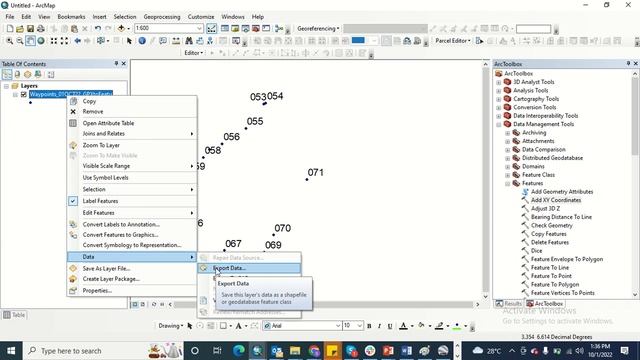The width and height of the screenshot is (640, 360).
Task: Open the Add XY Coordinates tool
Action: 556,200
